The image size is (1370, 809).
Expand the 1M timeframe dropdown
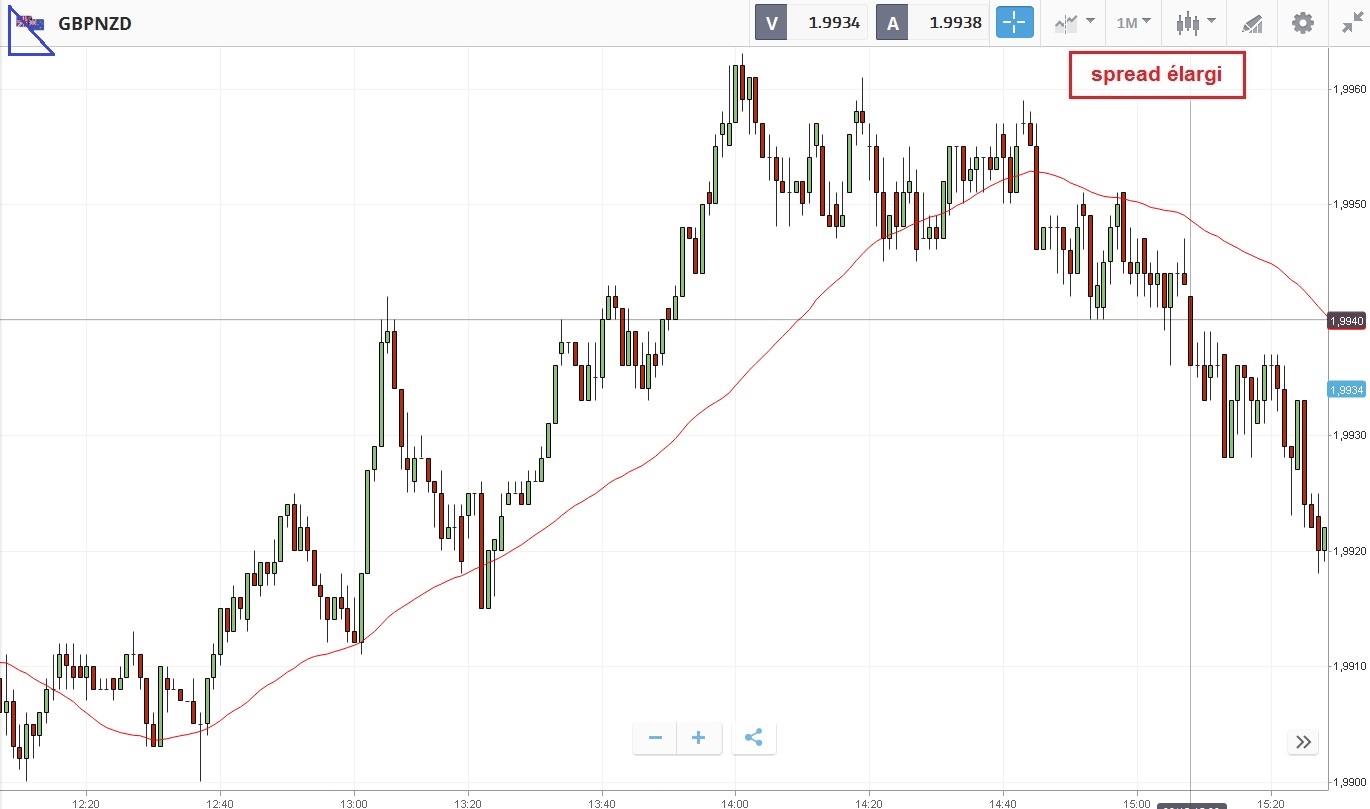tap(1133, 22)
